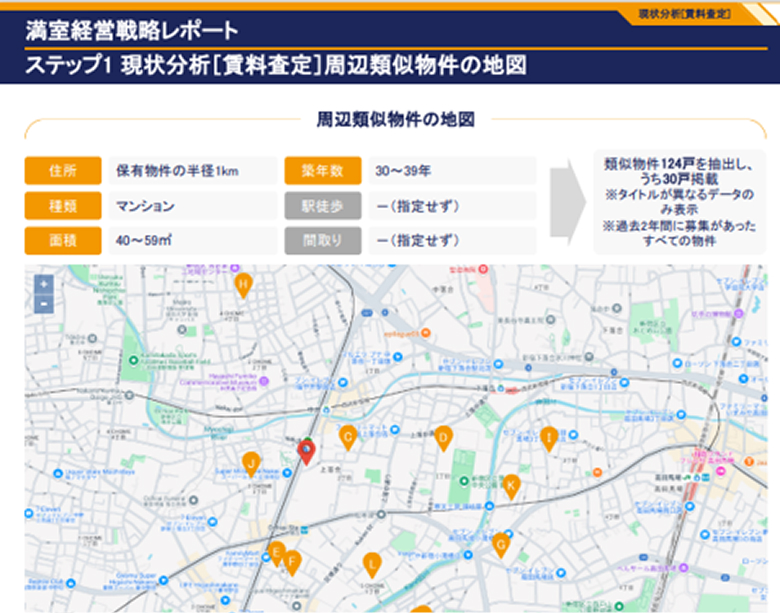Click the greyed-out 駅徒歩 label

coord(323,206)
